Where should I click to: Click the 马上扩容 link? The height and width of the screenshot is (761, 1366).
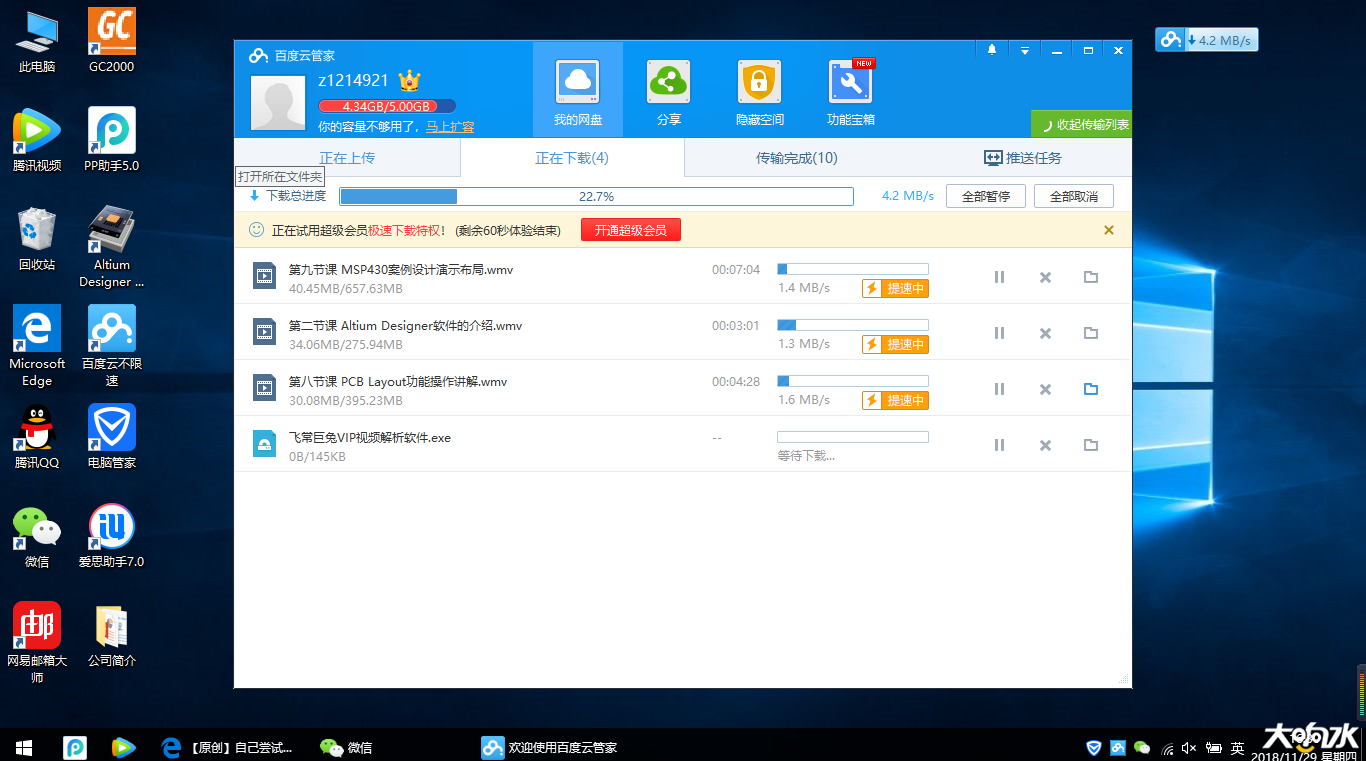point(450,127)
